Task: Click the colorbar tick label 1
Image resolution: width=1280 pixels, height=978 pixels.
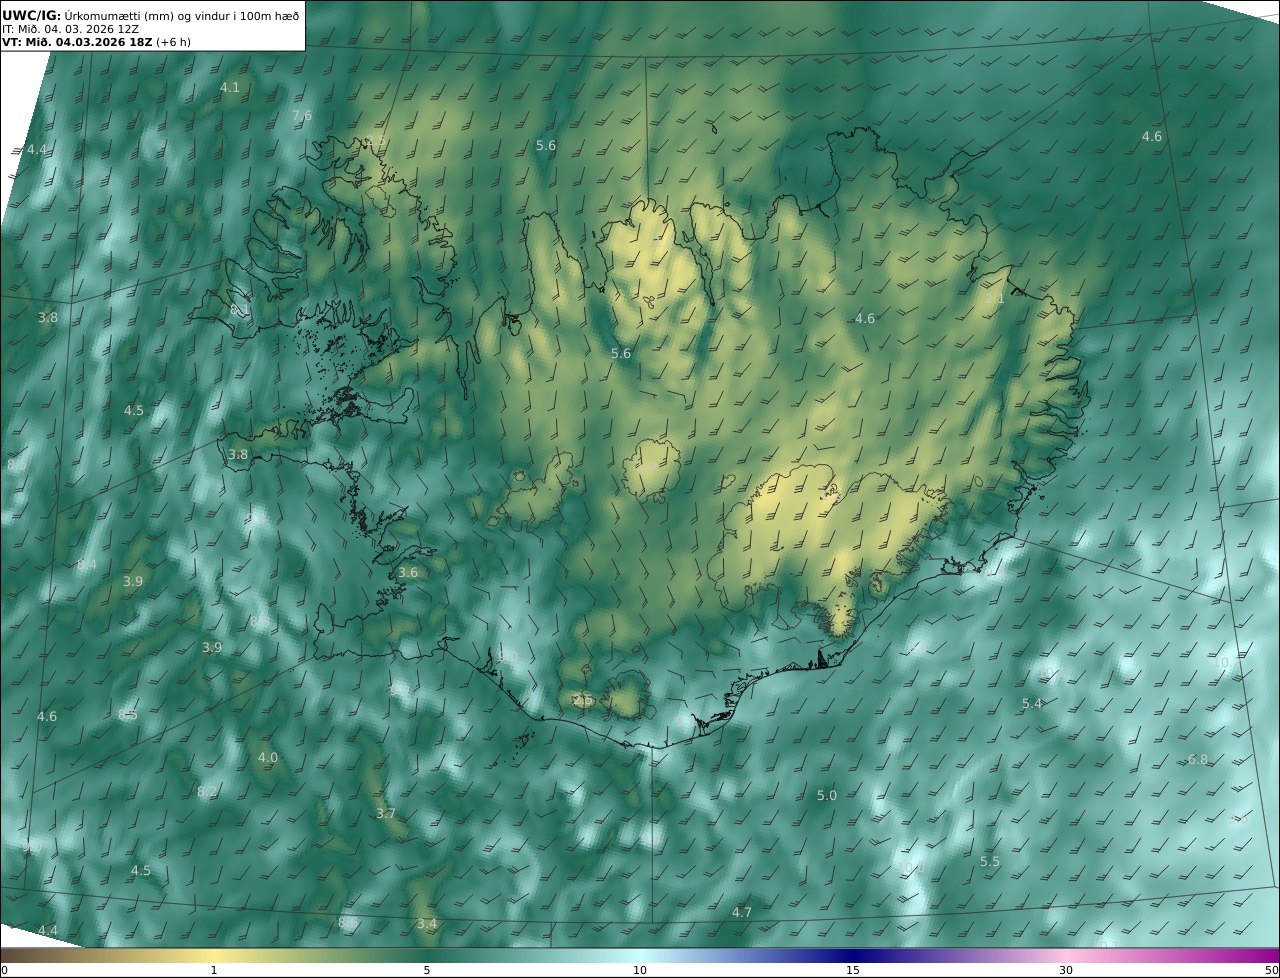Action: coord(214,970)
